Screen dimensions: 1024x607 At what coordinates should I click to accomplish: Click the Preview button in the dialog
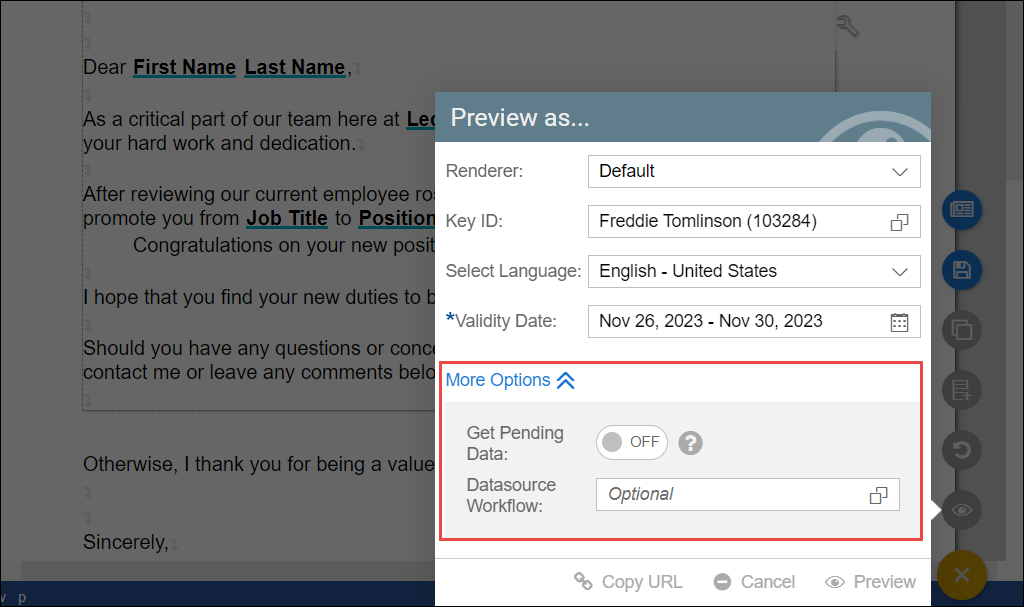click(x=870, y=582)
